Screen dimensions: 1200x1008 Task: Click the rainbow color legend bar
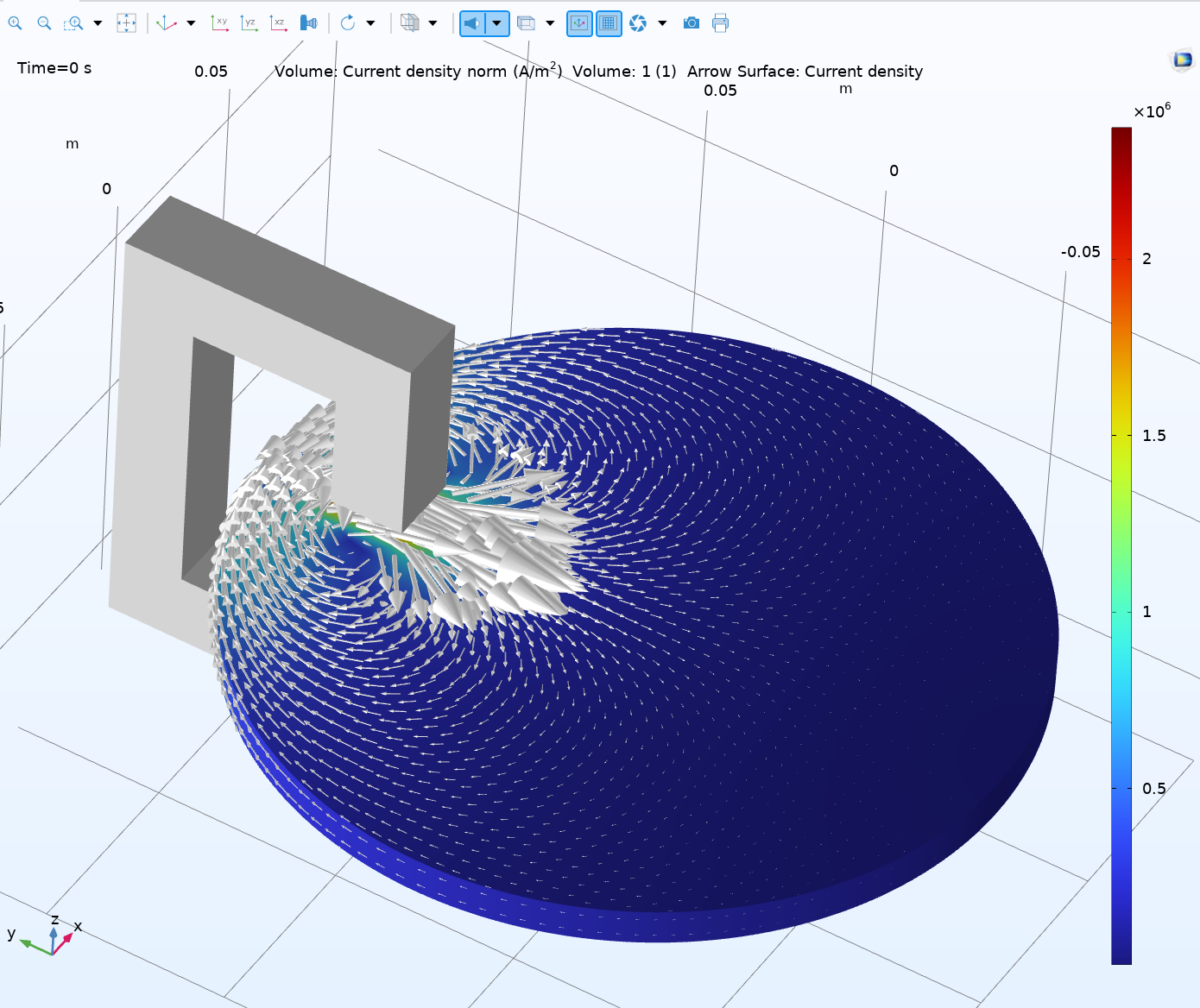(x=1121, y=545)
